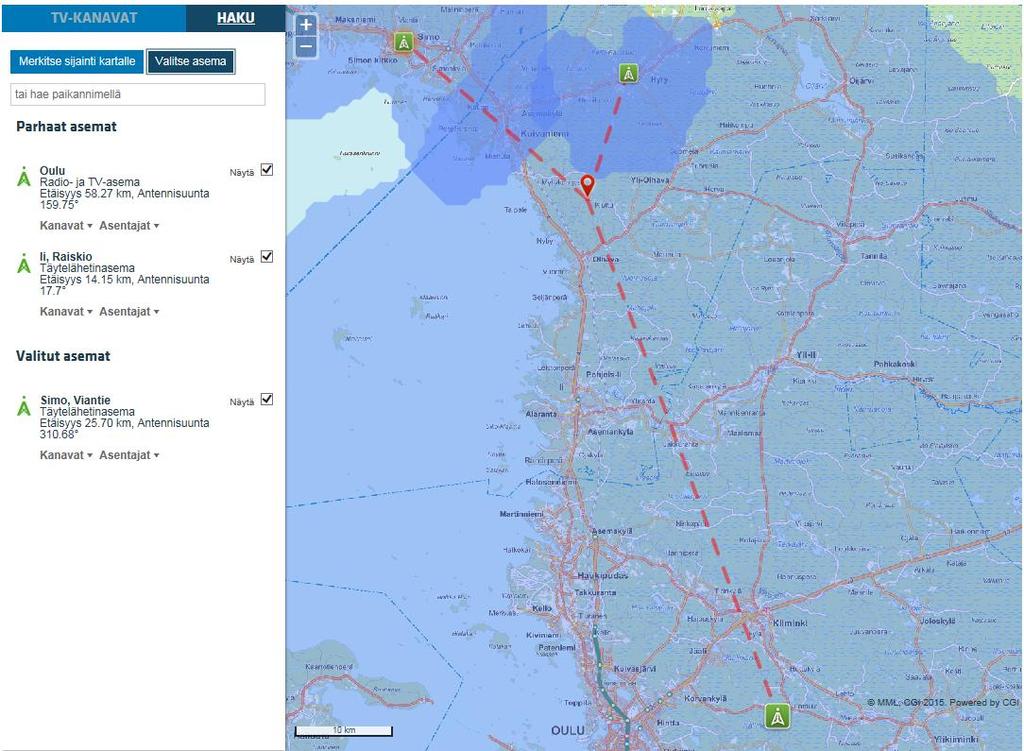
Task: Click the Ii Raiskio station marker on map
Action: (x=628, y=73)
